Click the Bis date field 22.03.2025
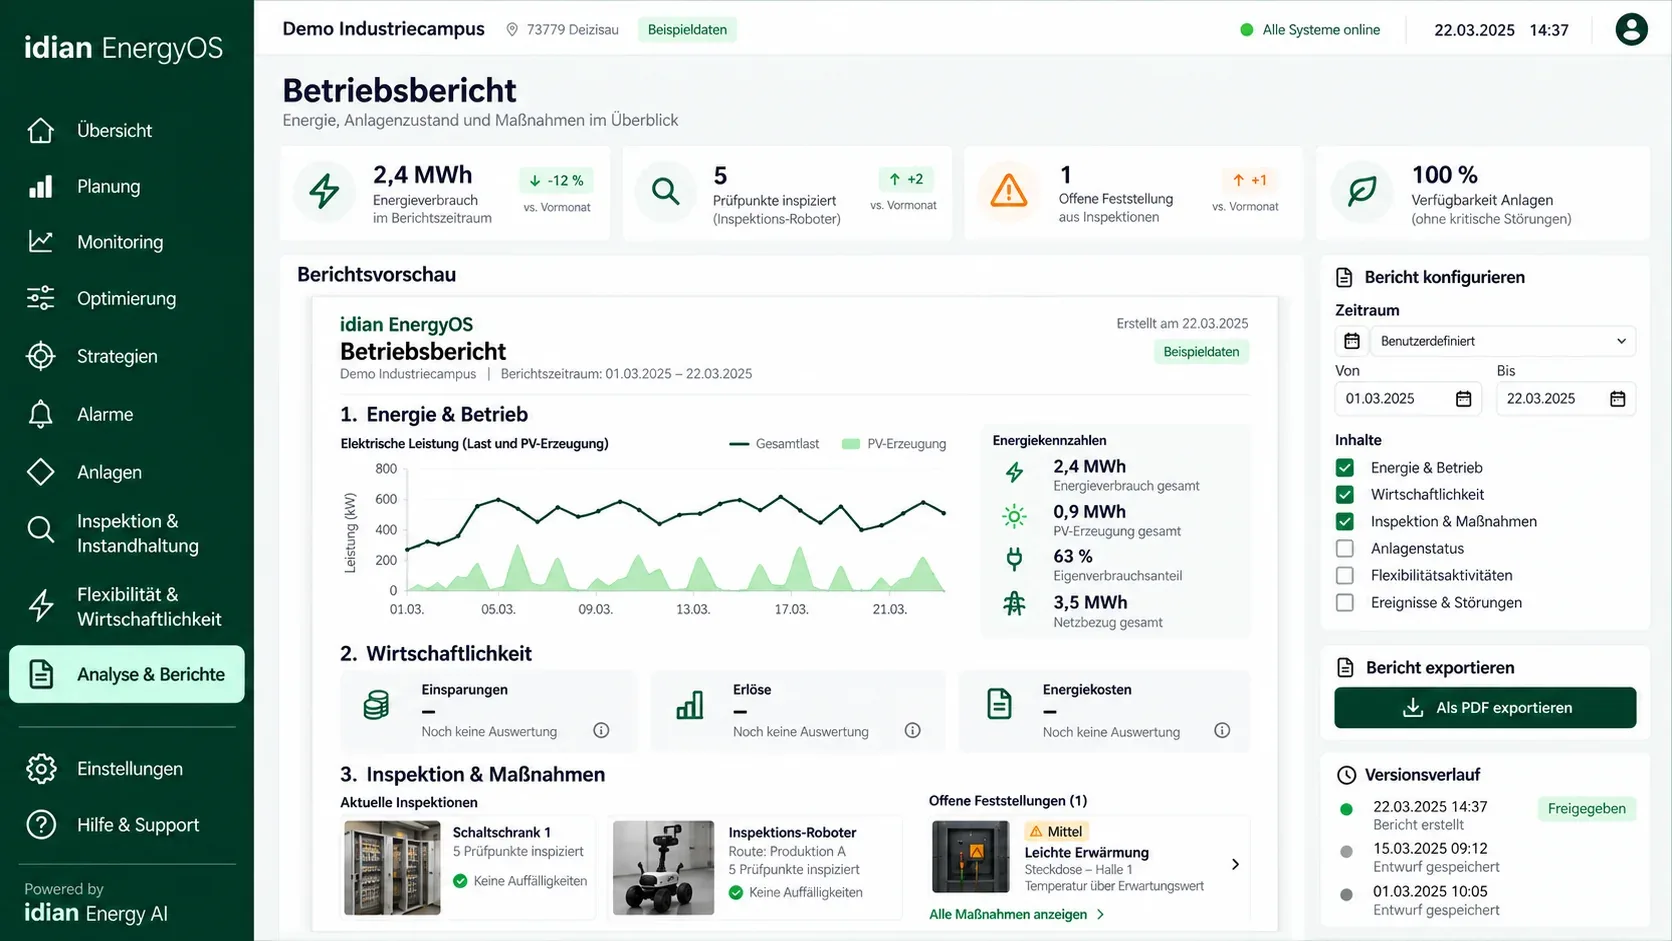Image resolution: width=1672 pixels, height=941 pixels. coord(1566,399)
